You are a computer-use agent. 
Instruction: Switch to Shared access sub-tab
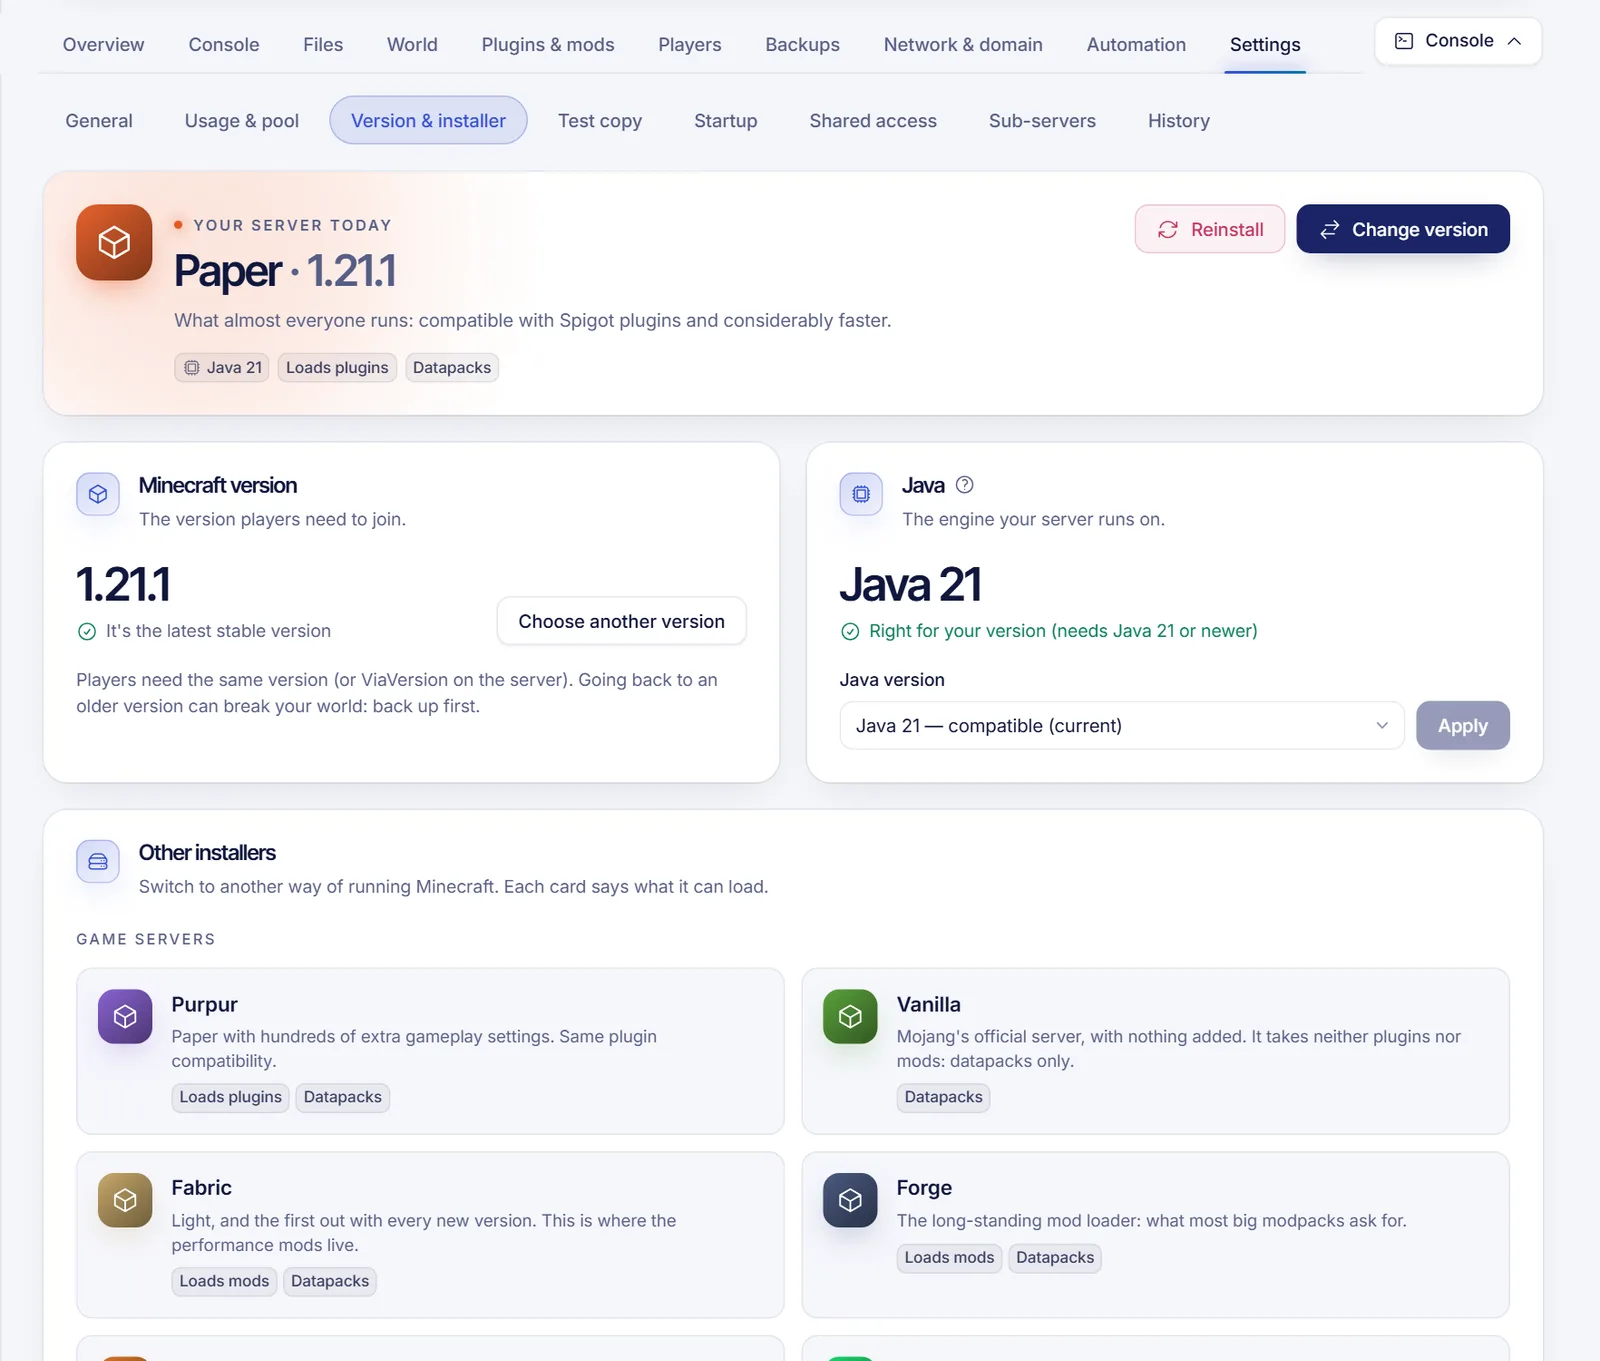[873, 121]
